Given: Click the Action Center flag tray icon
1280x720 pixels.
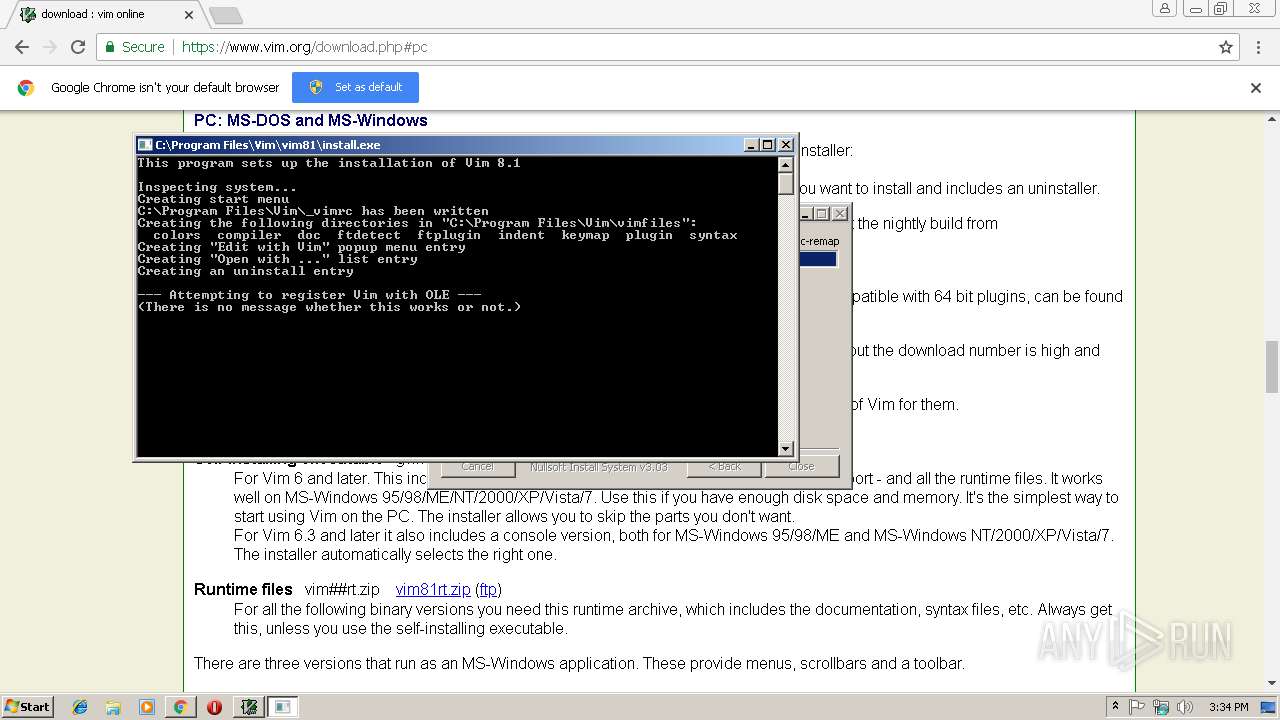Looking at the screenshot, I should point(1137,707).
